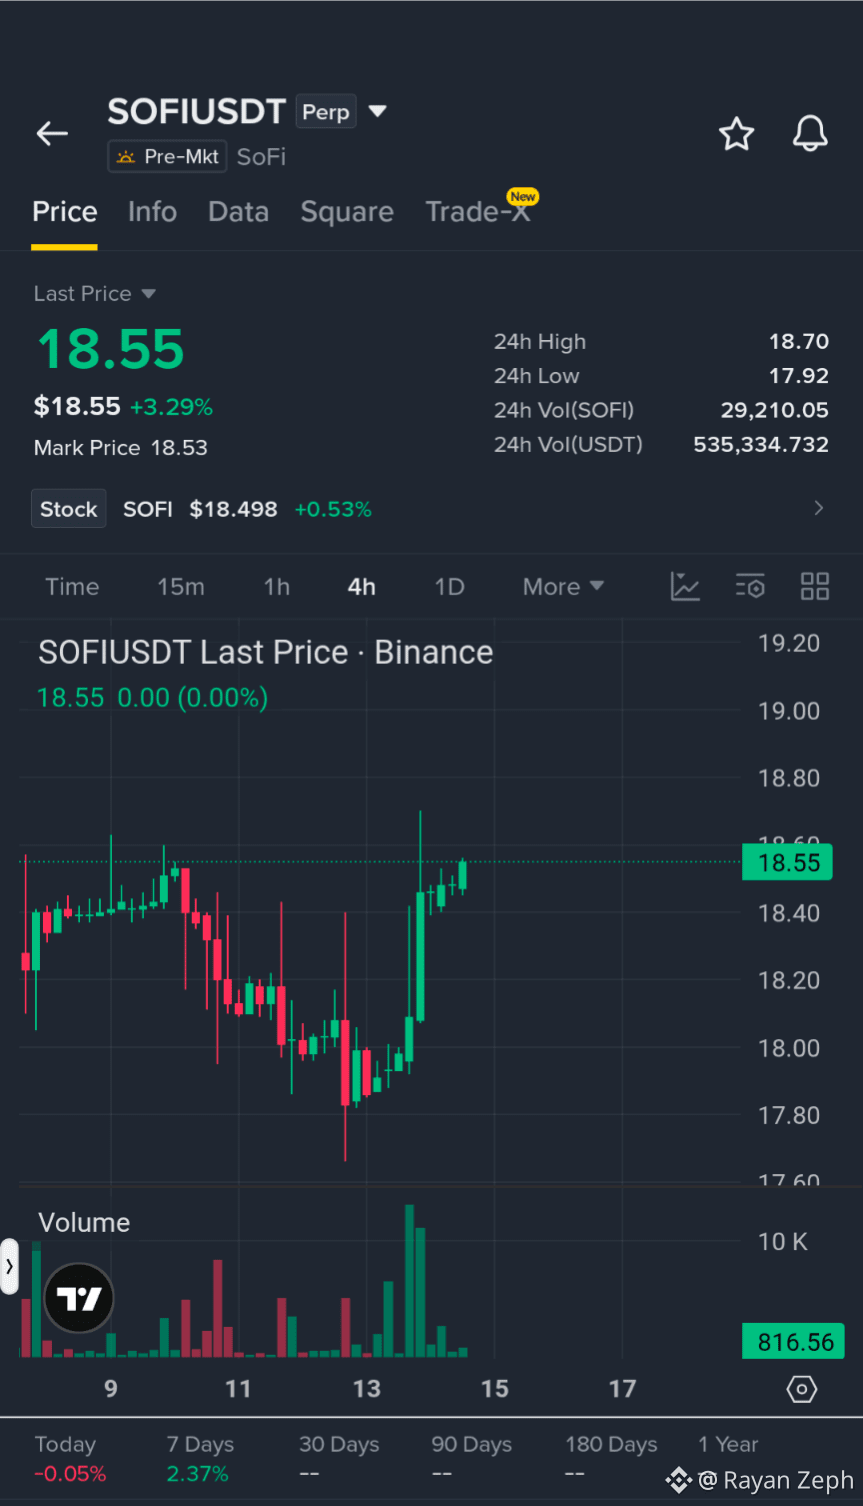This screenshot has width=863, height=1506.
Task: Click the 90 Days performance stat
Action: click(x=471, y=1459)
